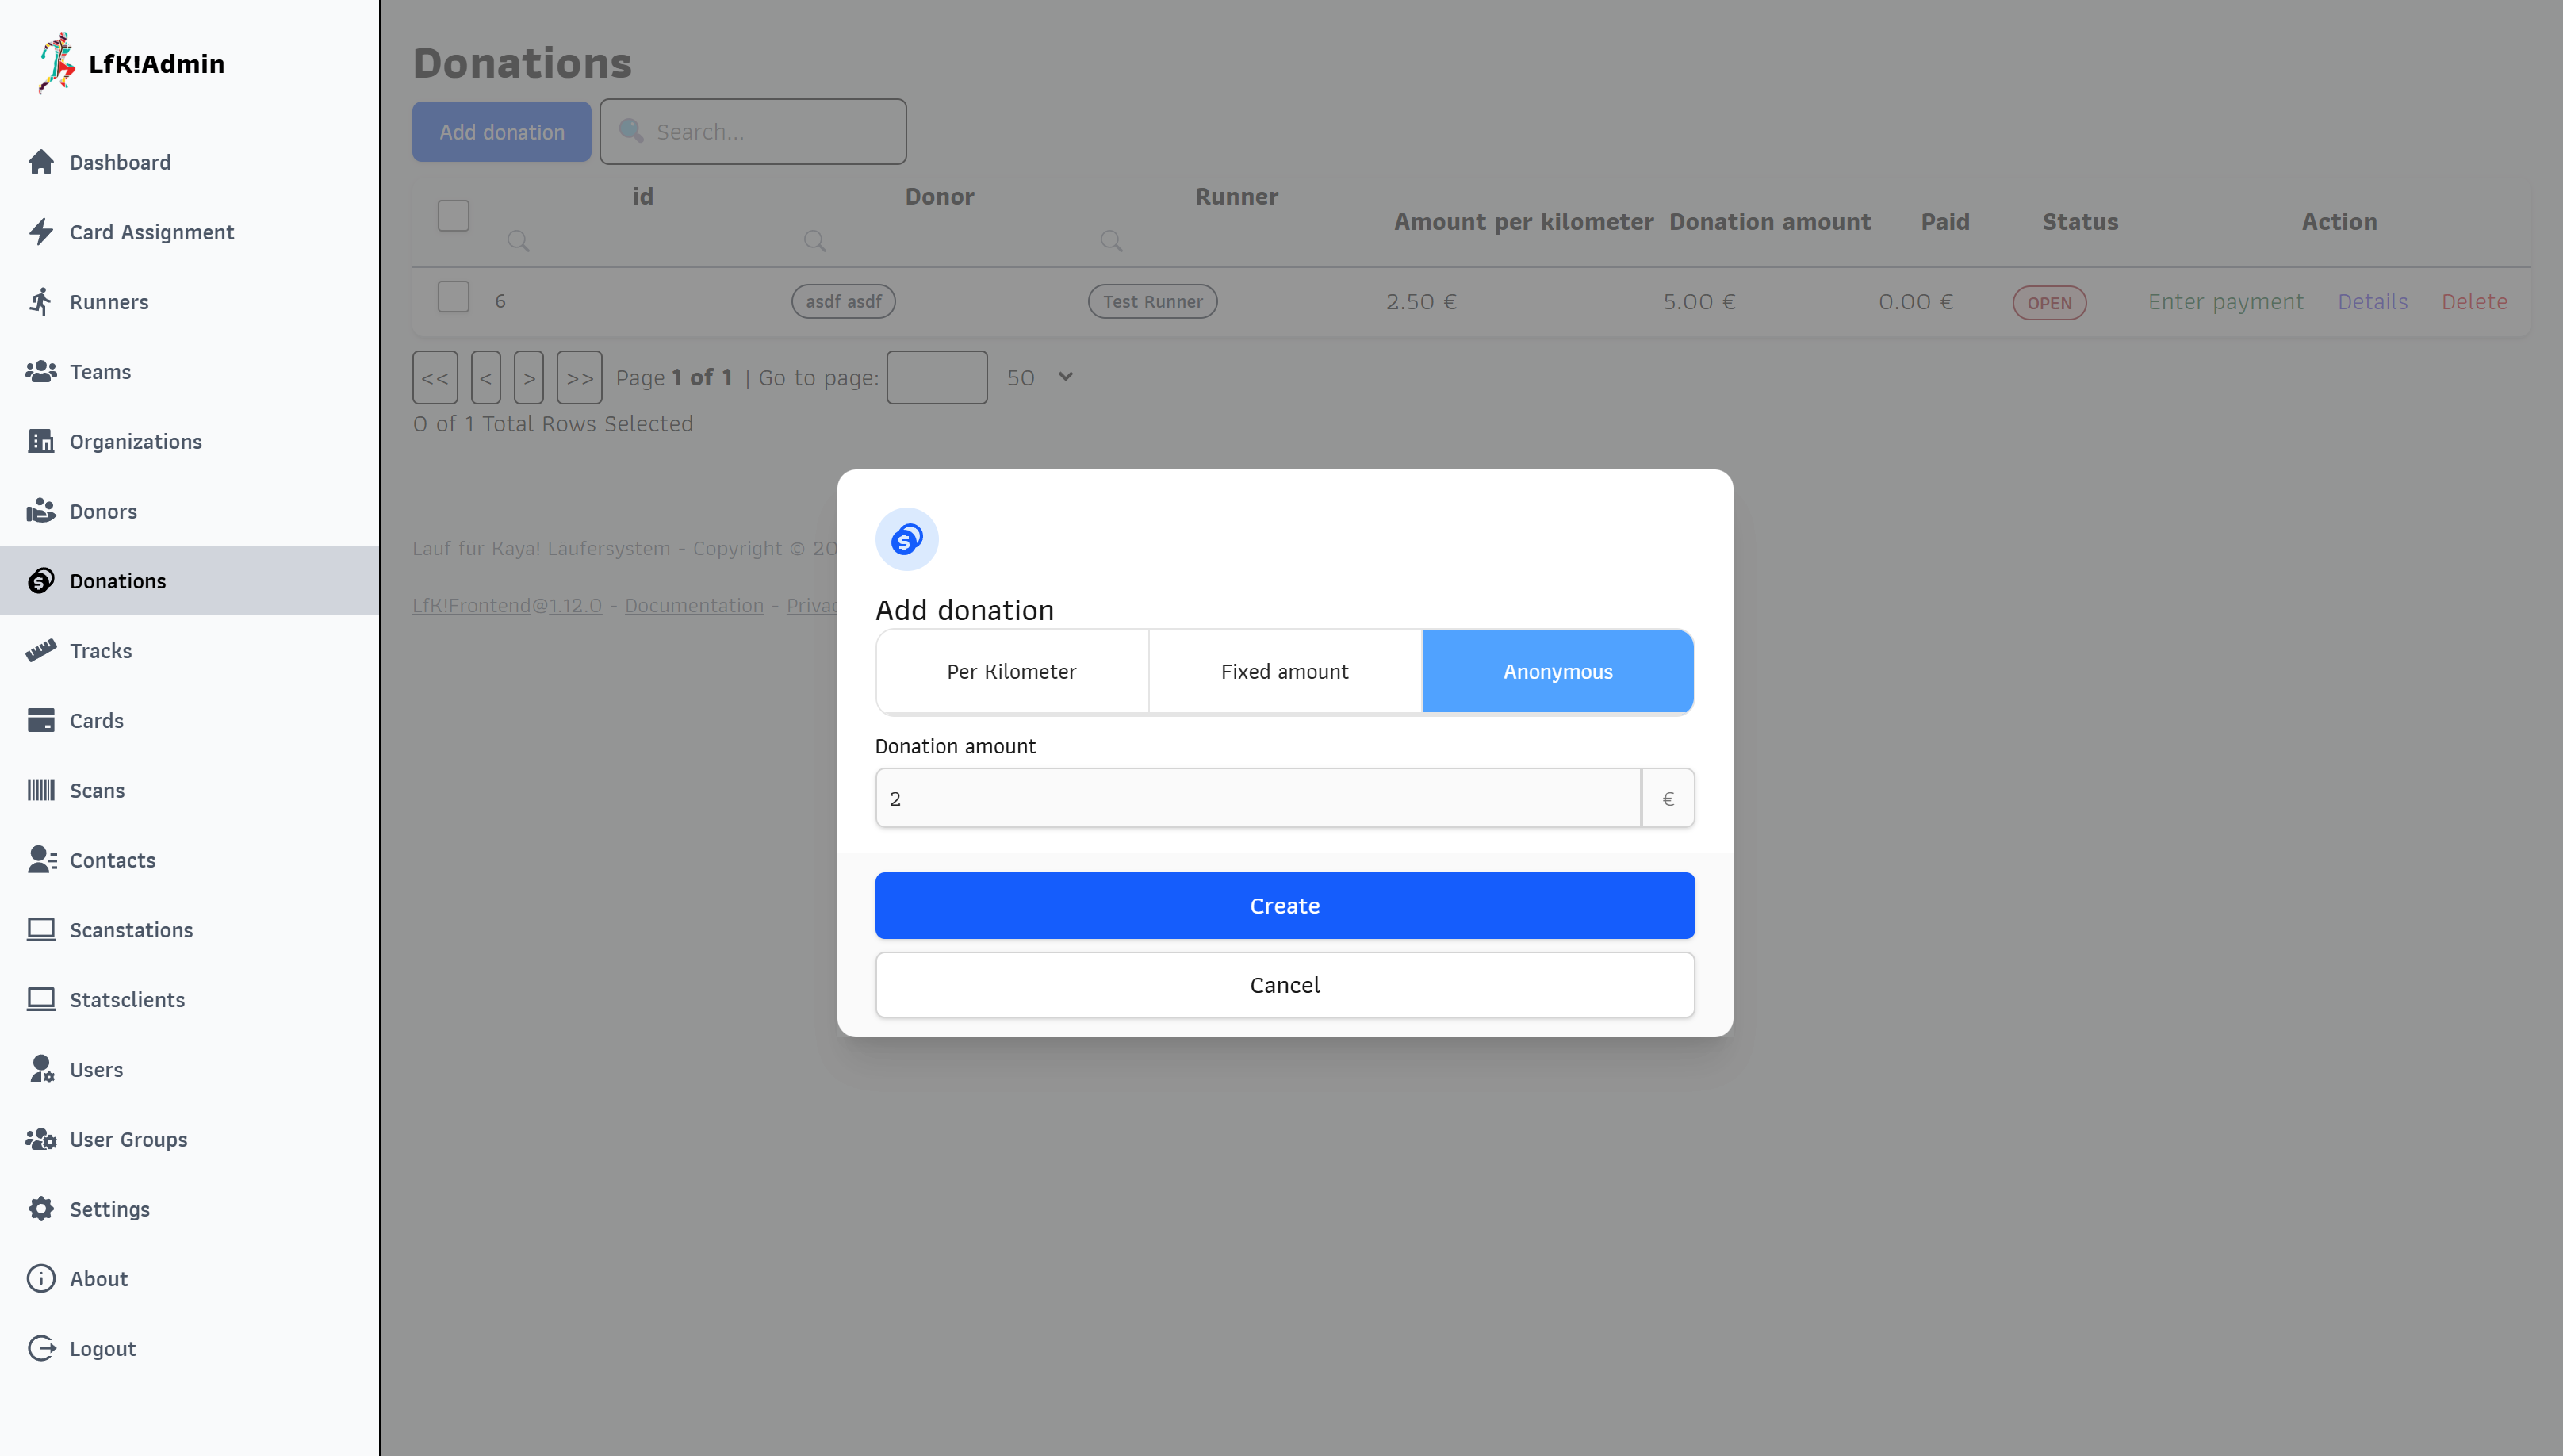The width and height of the screenshot is (2563, 1456).
Task: Select the Anonymous donation type
Action: pyautogui.click(x=1557, y=671)
